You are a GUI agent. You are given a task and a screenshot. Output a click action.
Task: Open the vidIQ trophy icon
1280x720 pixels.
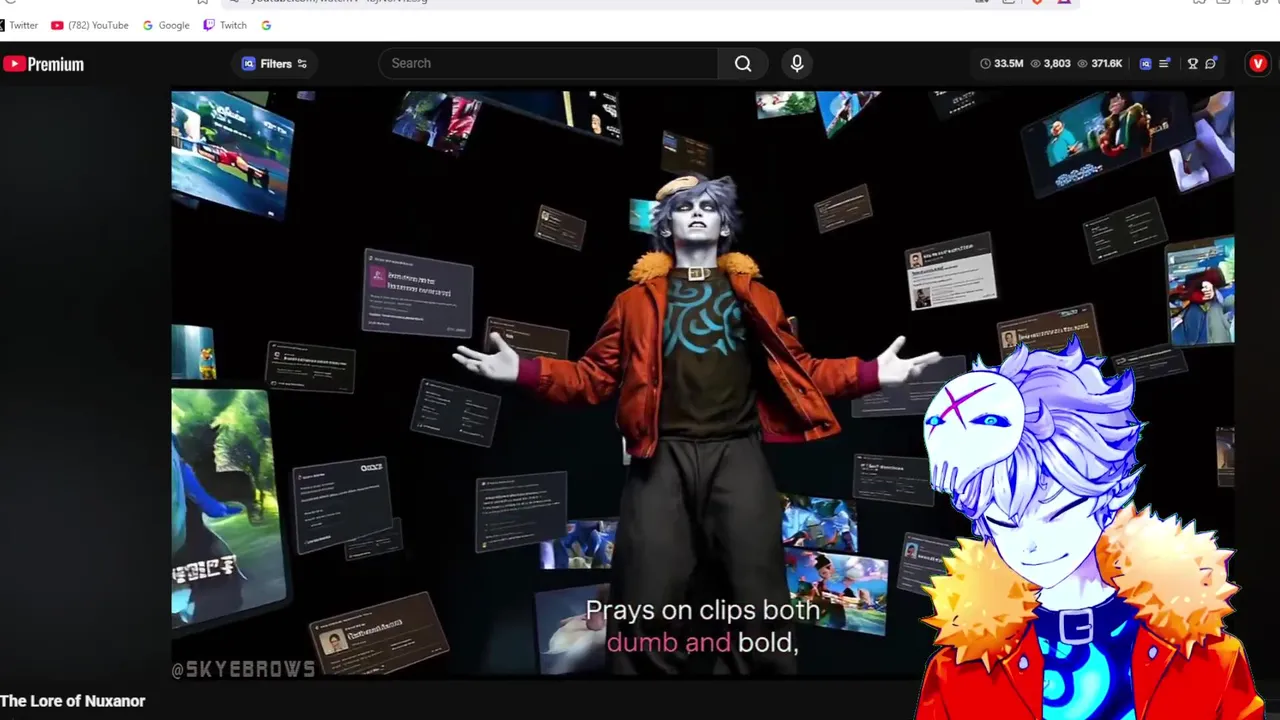tap(1193, 64)
